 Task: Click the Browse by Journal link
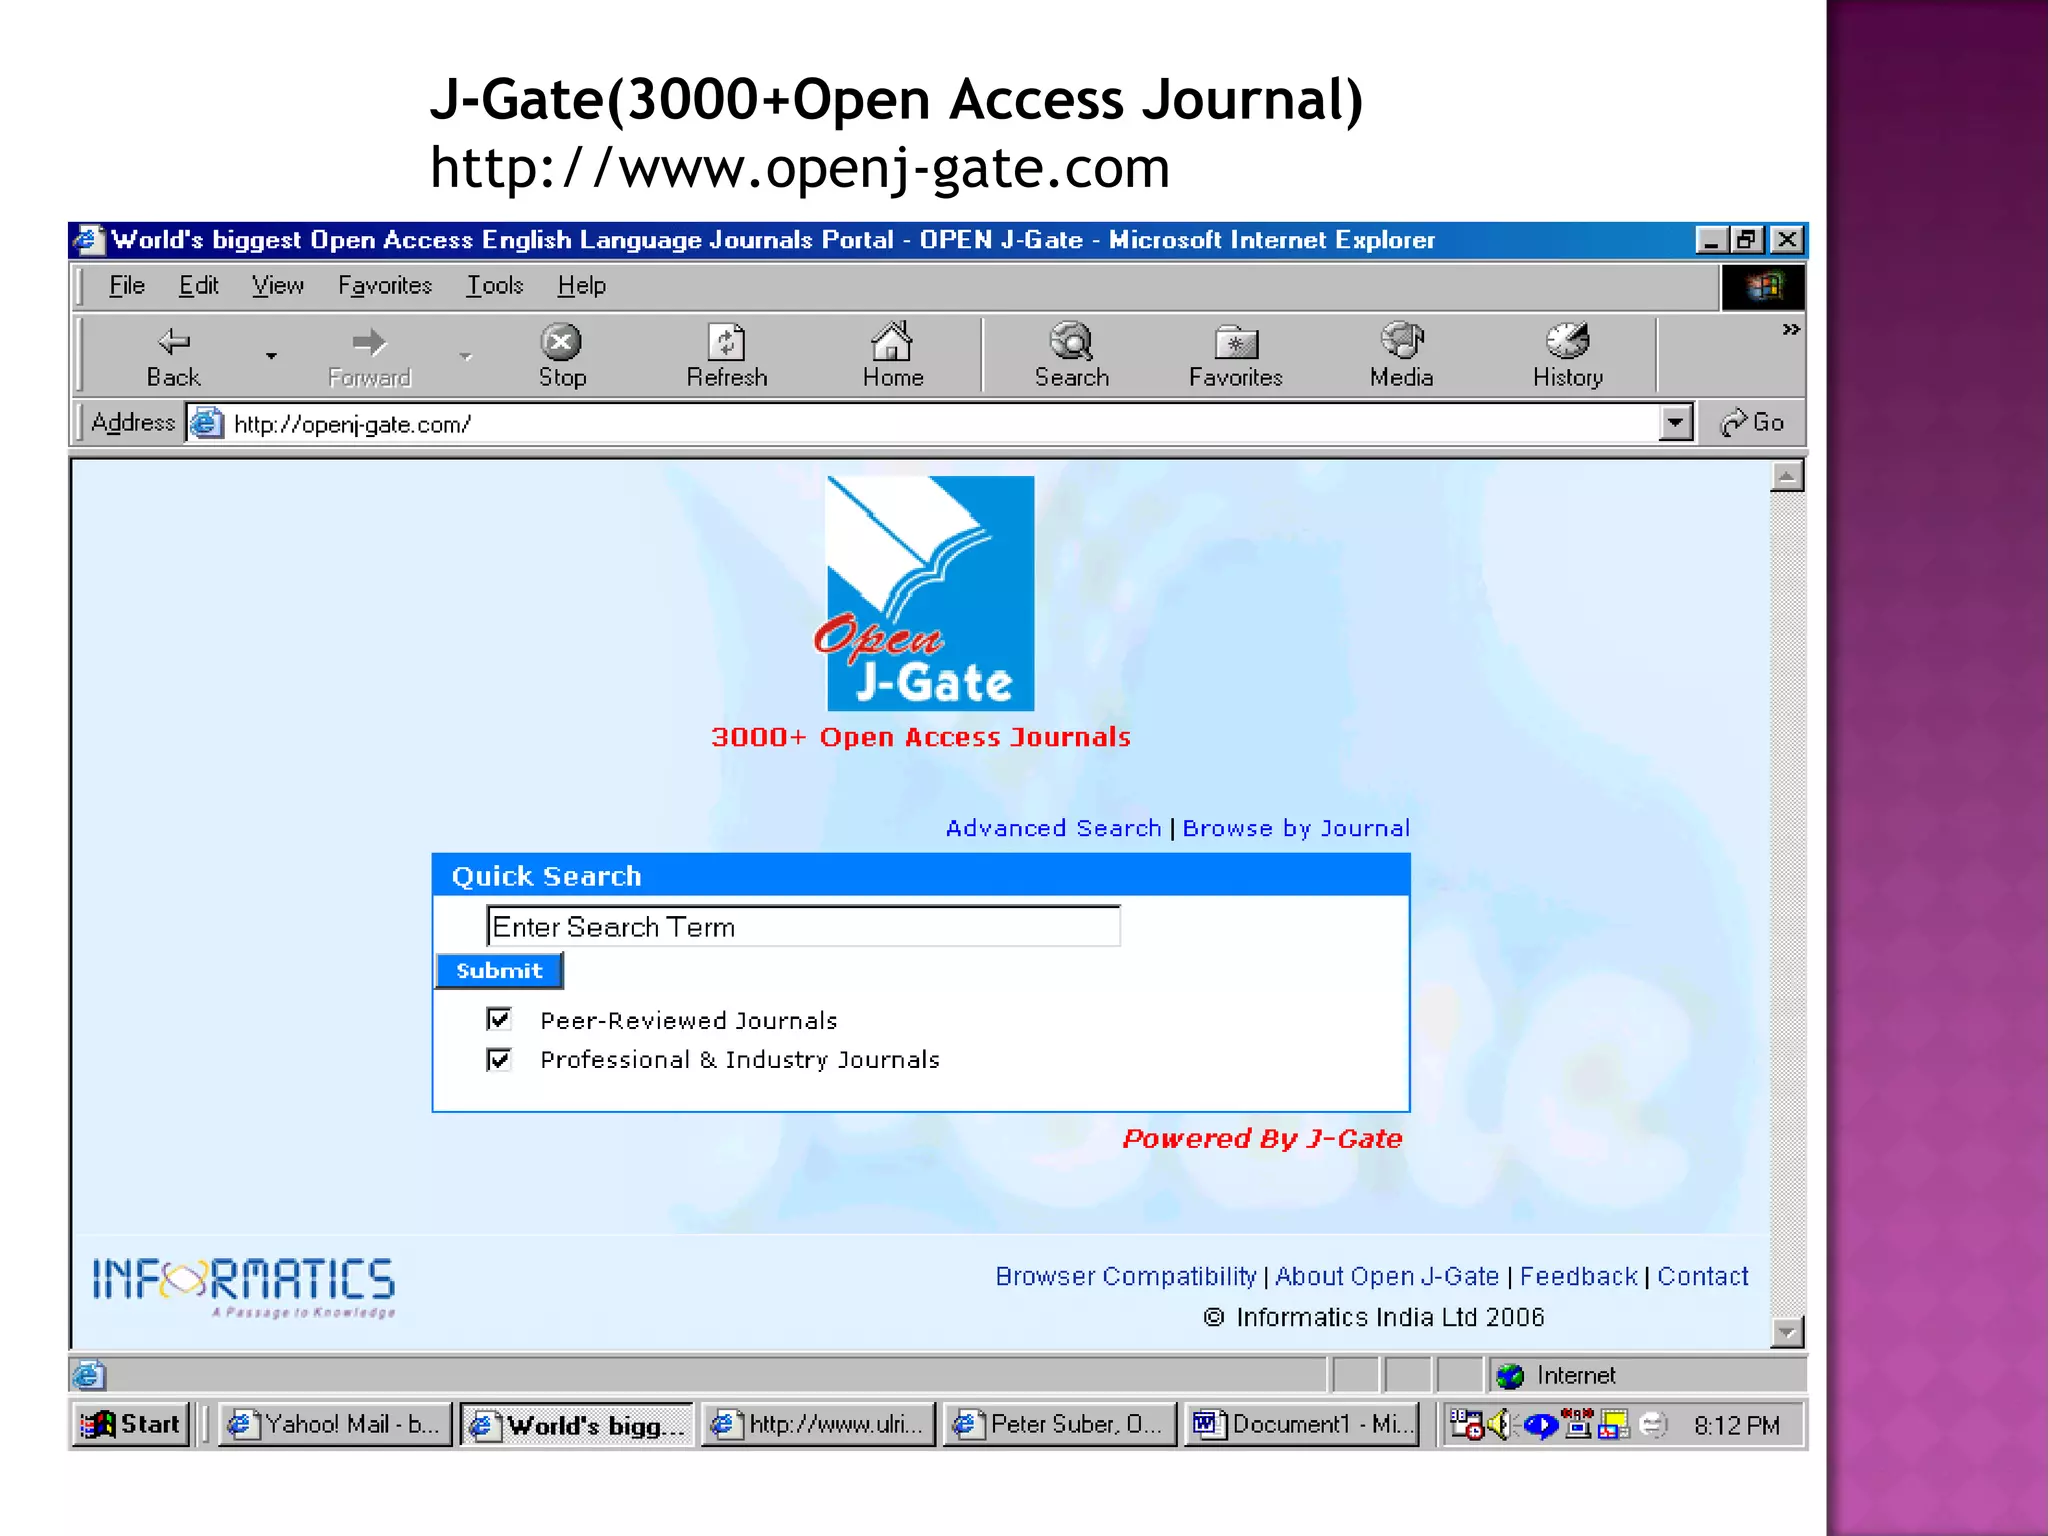coord(1296,828)
